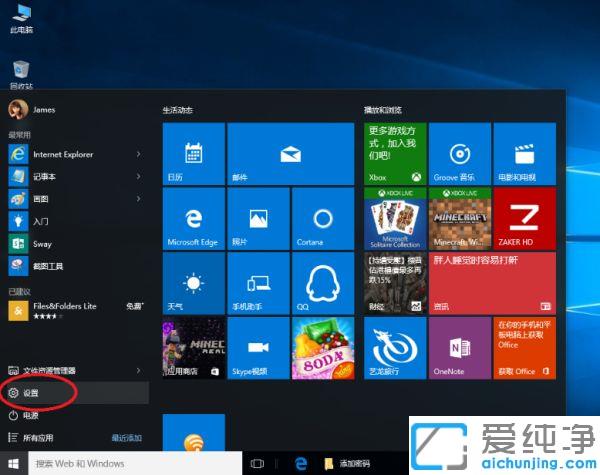
Task: Open the 手机助手 Phone Companion tile
Action: click(x=258, y=283)
